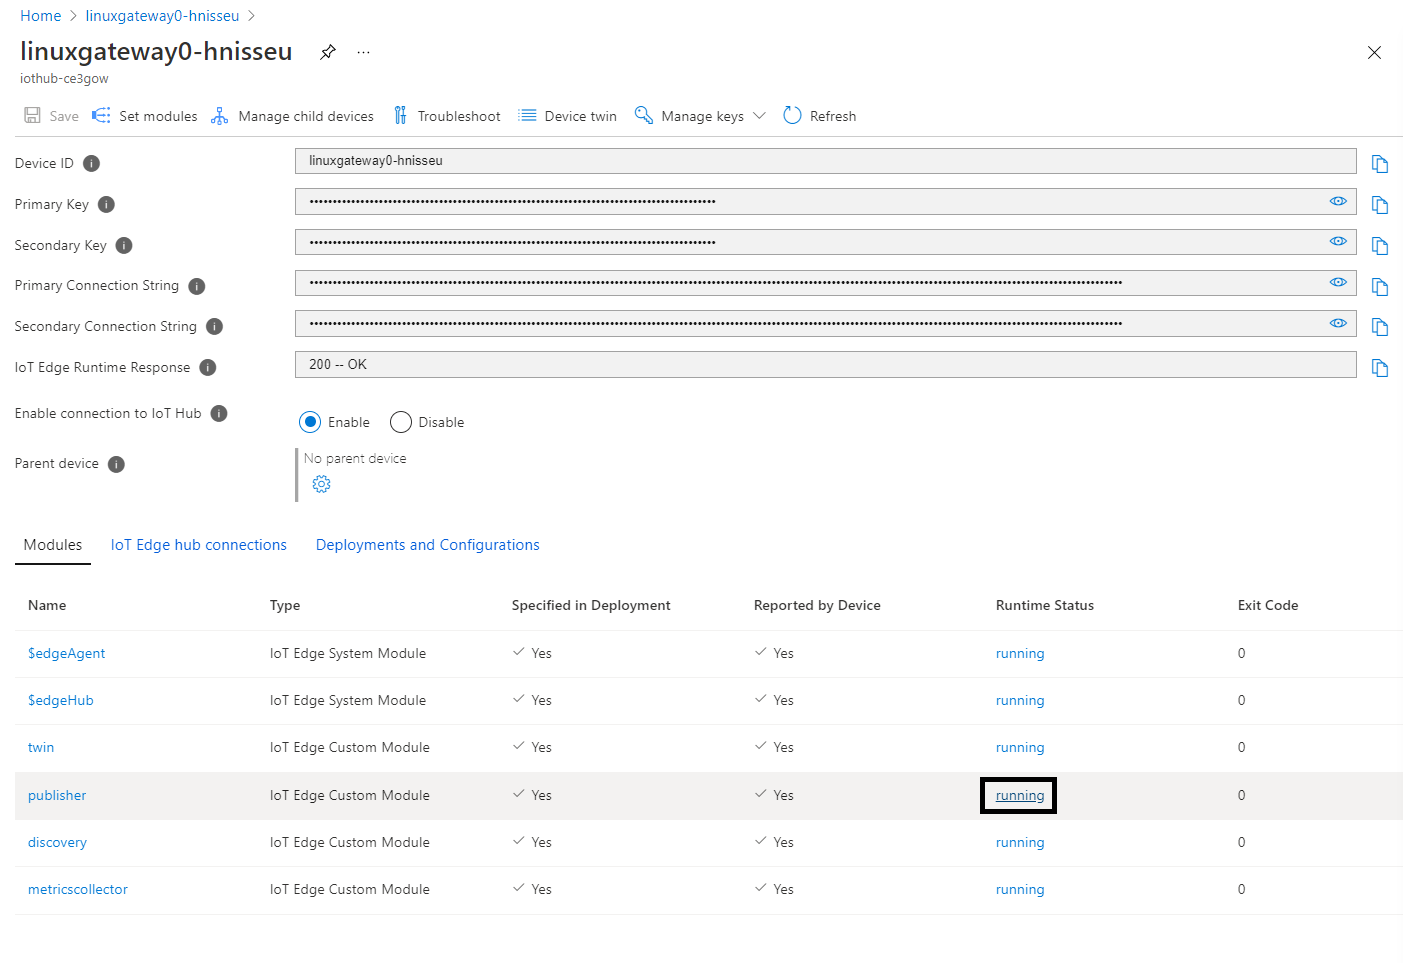Click the Manage child devices icon
Viewport: 1403px width, 963px height.
(220, 115)
